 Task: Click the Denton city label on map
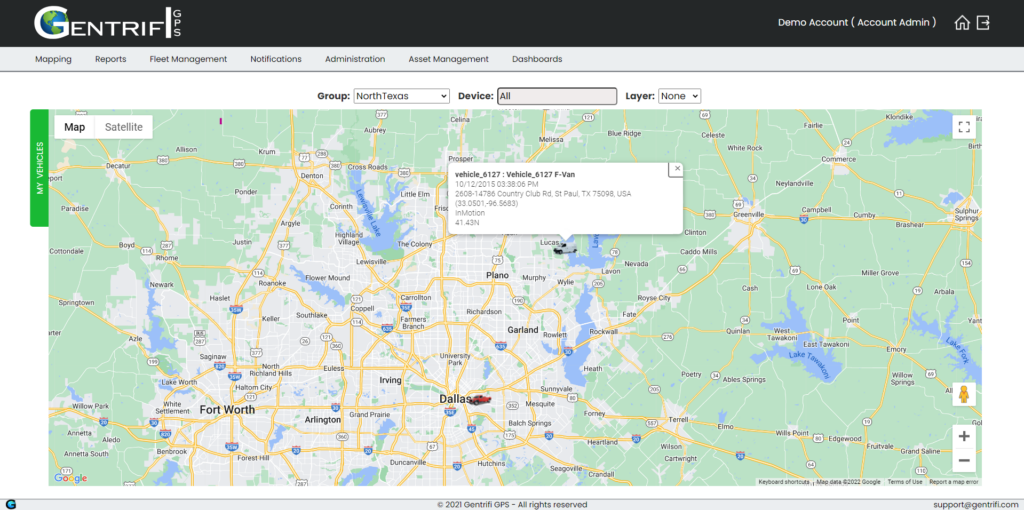click(312, 176)
